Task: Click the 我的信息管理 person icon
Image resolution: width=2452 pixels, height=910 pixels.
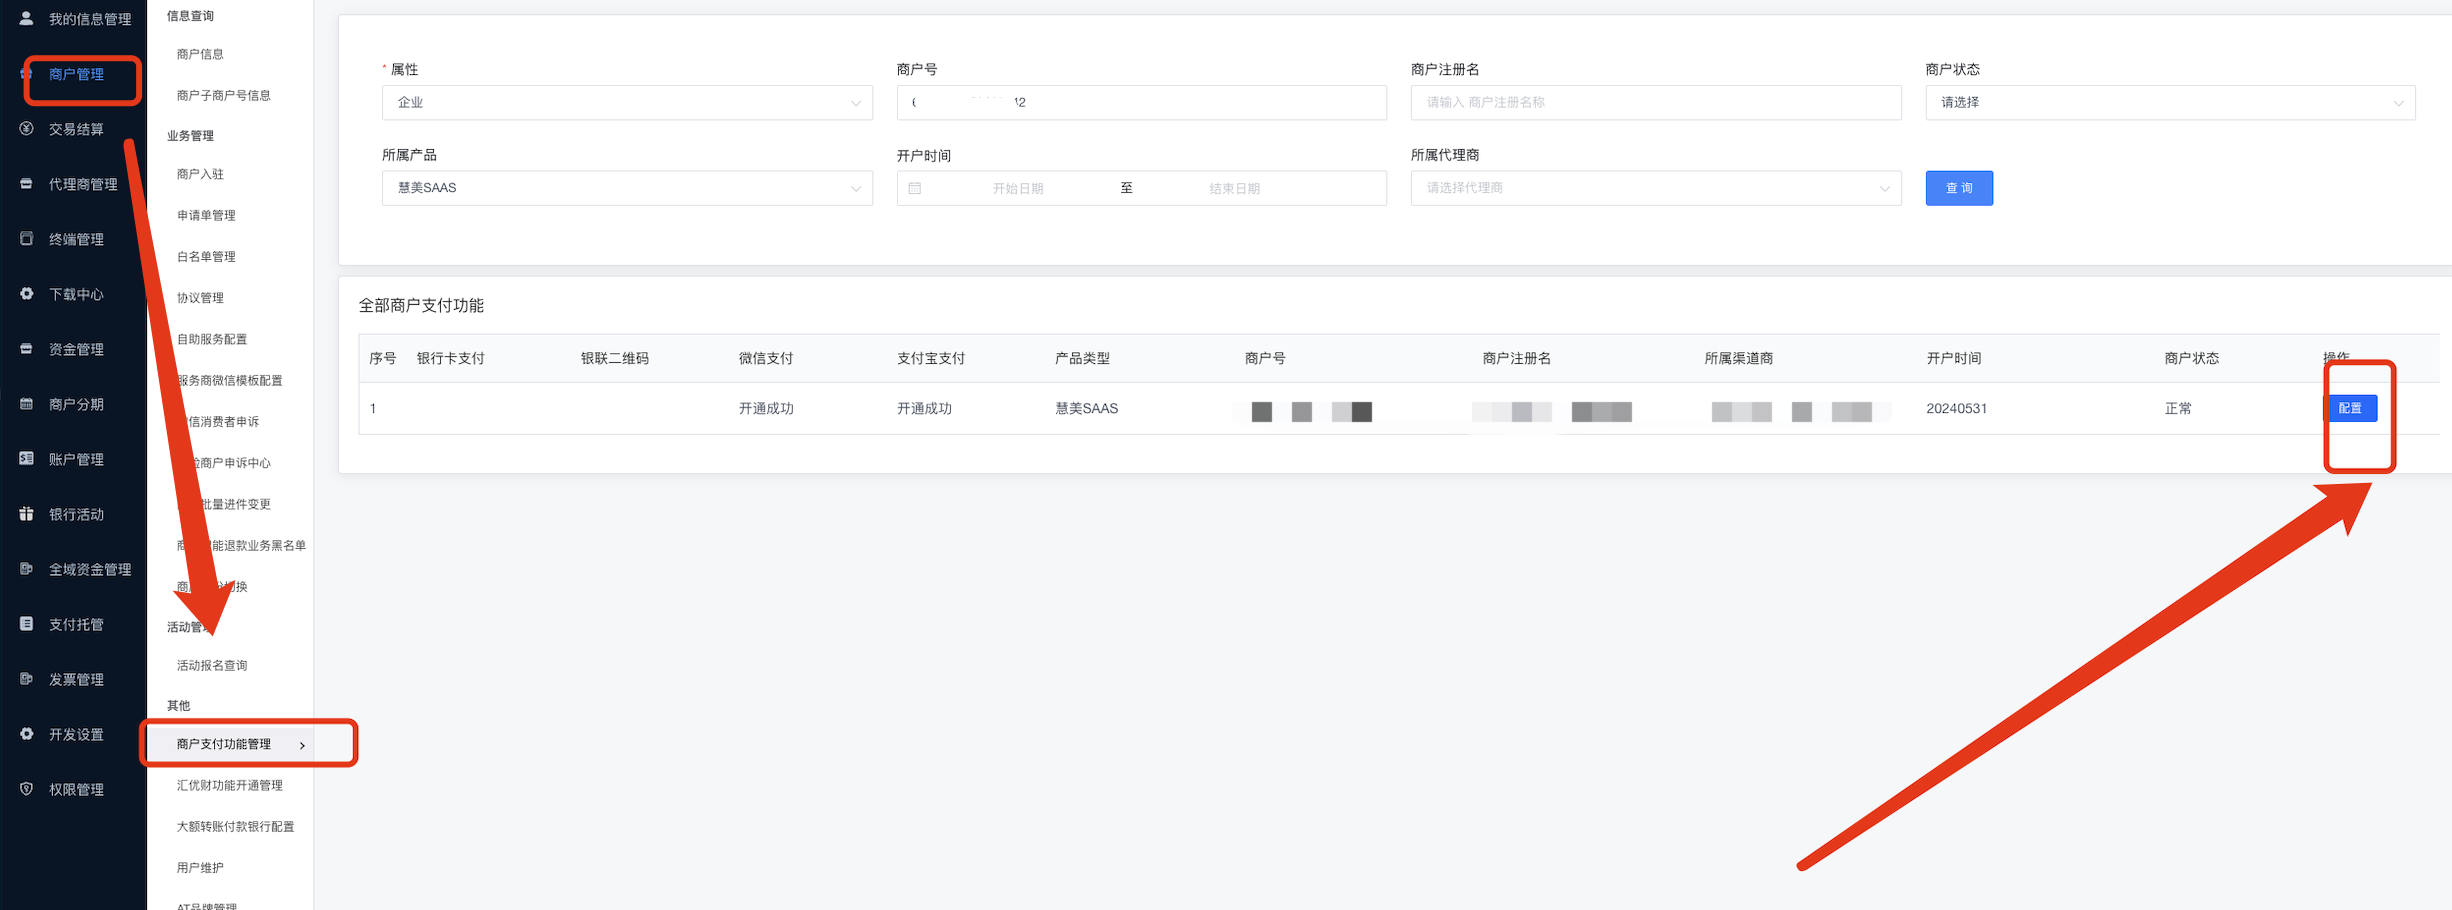Action: [27, 18]
